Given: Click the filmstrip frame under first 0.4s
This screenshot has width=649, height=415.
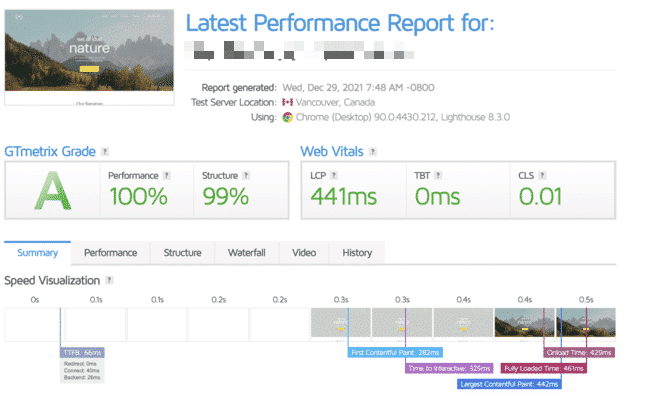Looking at the screenshot, I should 463,324.
